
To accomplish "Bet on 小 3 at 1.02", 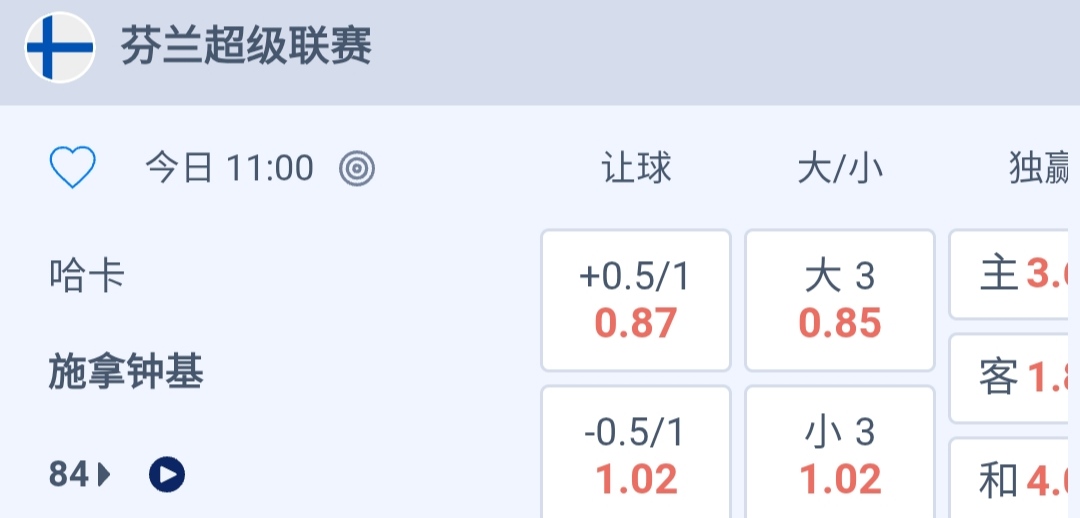I will [x=840, y=455].
